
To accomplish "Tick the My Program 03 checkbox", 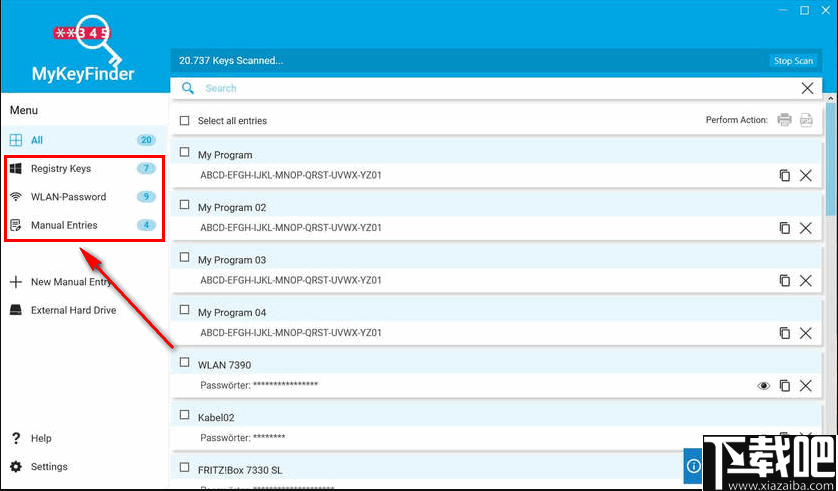I will pos(184,257).
